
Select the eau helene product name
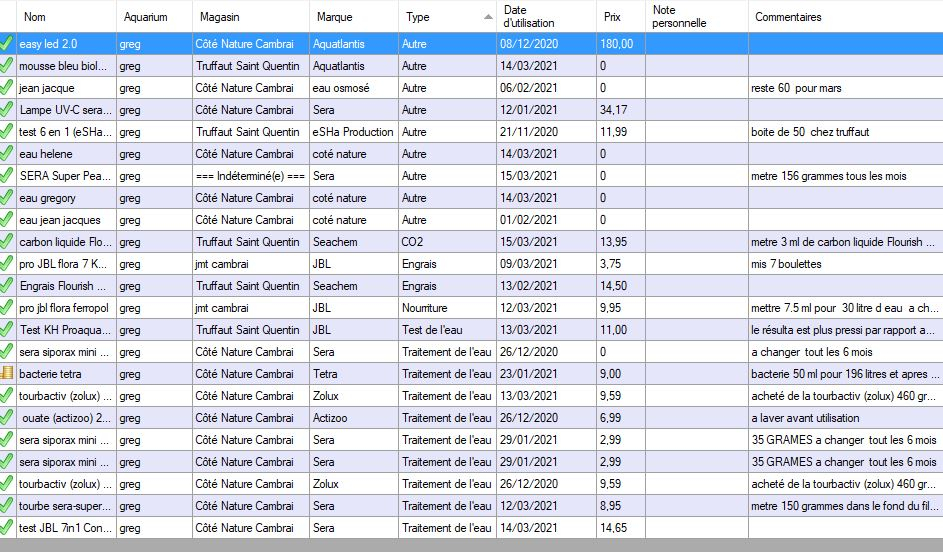pos(46,154)
